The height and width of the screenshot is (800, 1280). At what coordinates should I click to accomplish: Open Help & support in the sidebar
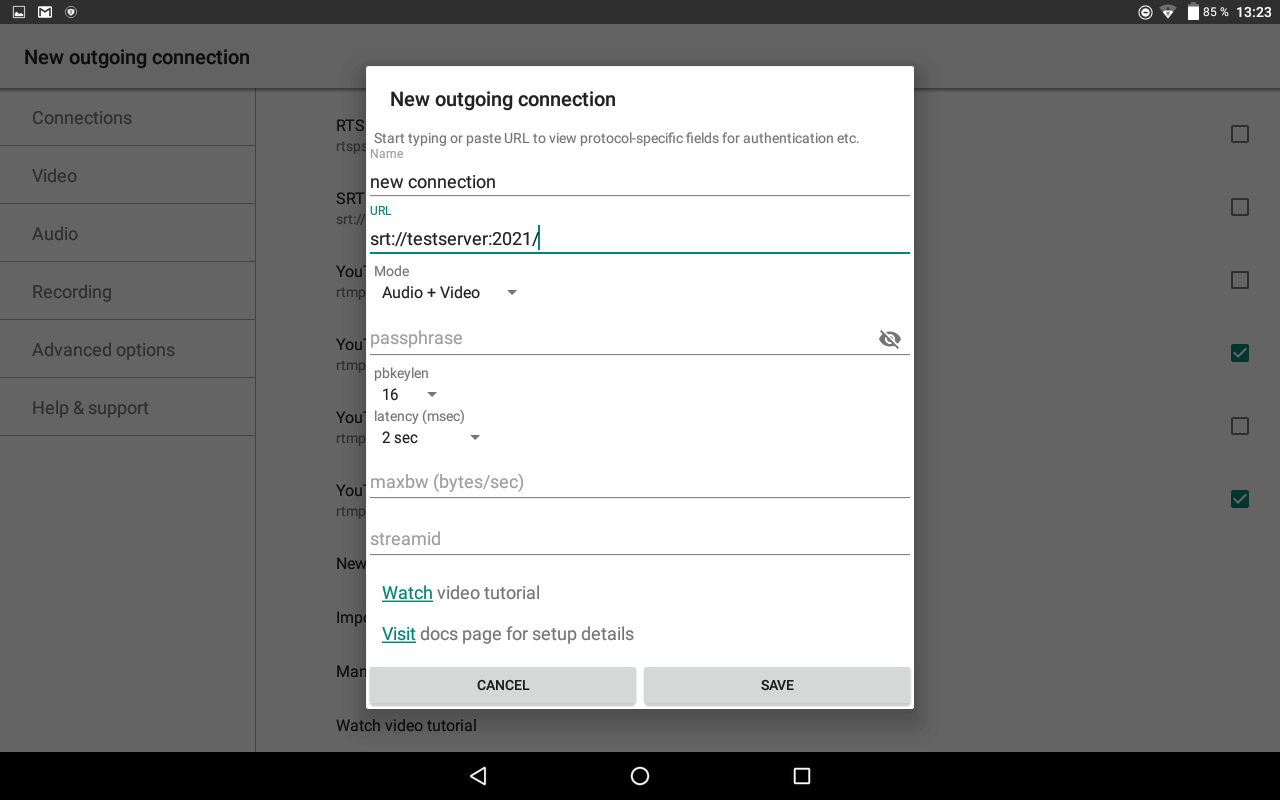tap(128, 407)
